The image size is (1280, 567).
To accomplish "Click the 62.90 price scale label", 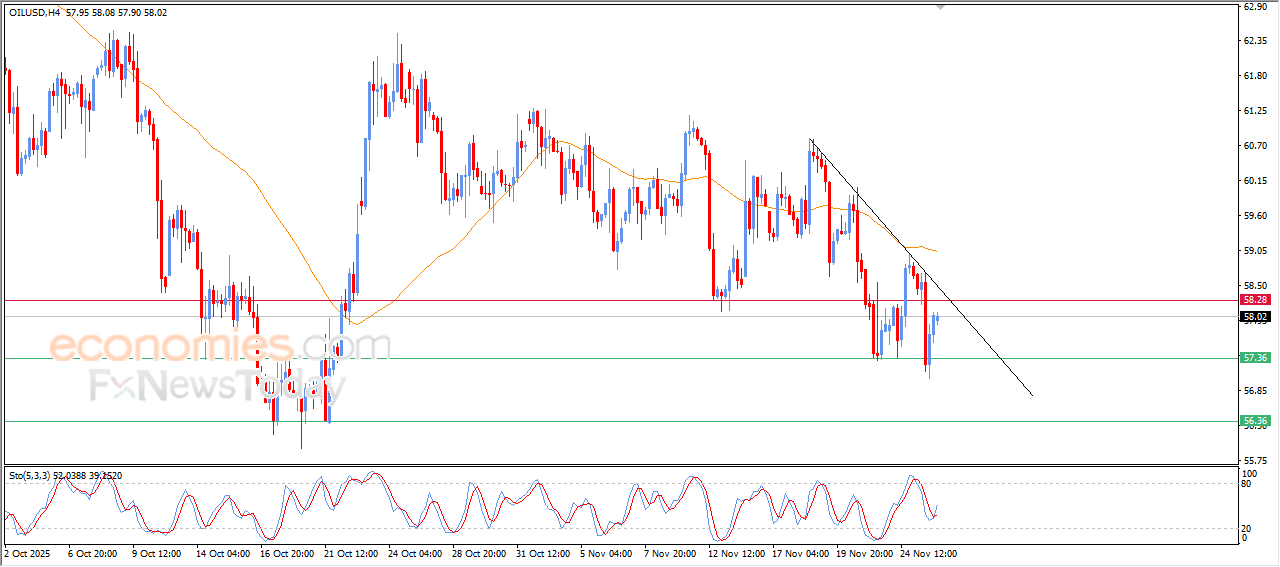I will tap(1254, 7).
